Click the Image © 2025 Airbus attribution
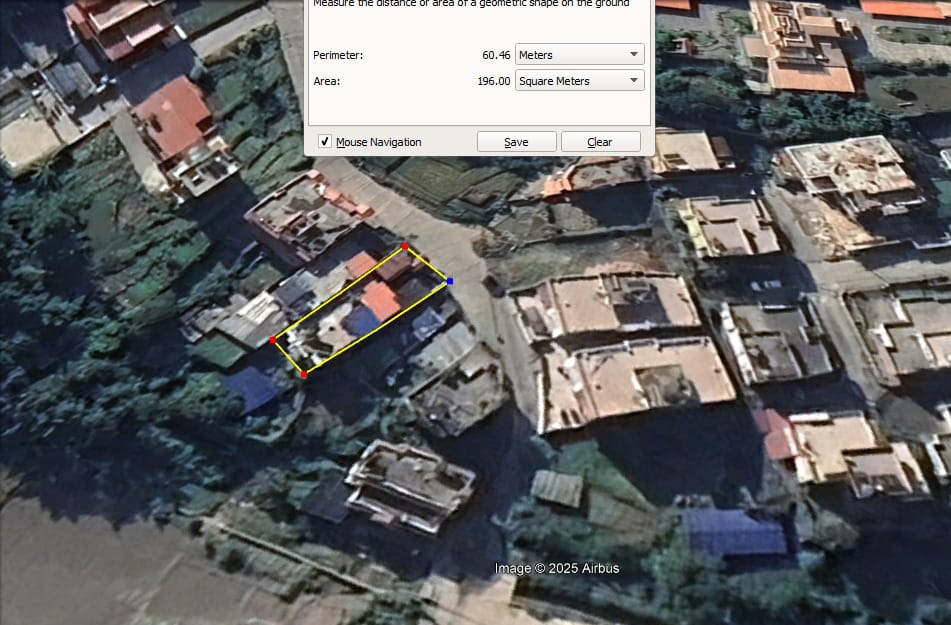The height and width of the screenshot is (625, 951). tap(557, 568)
